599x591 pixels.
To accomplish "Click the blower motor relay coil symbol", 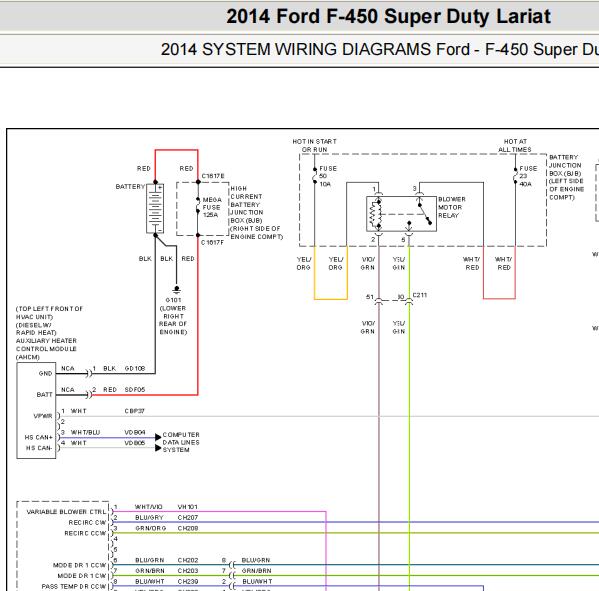I will [x=375, y=214].
